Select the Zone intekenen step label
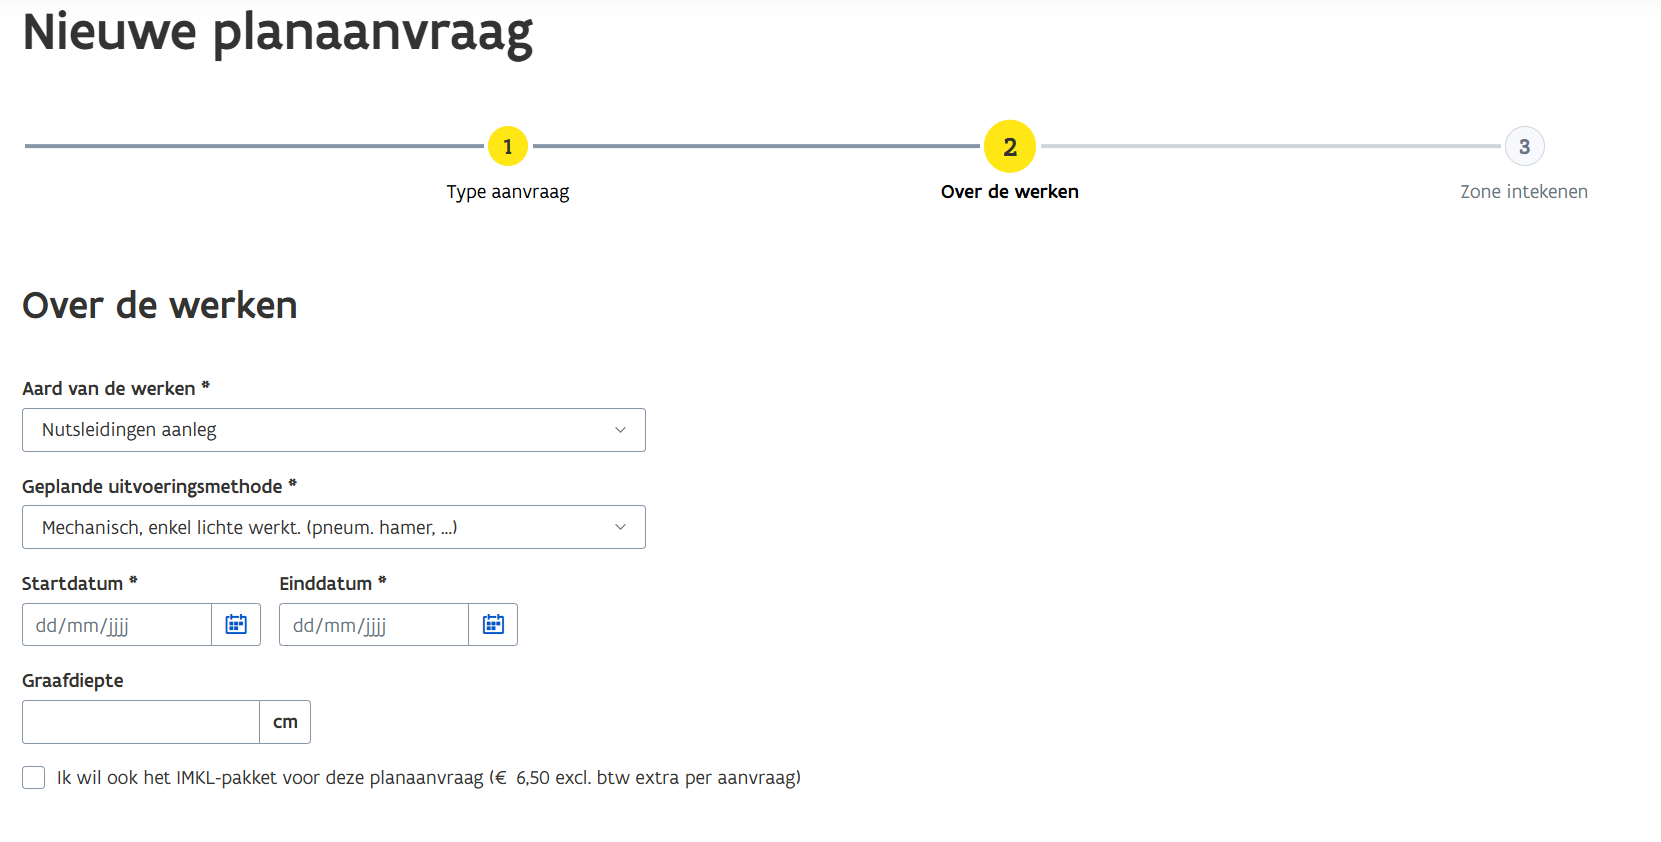 1523,192
